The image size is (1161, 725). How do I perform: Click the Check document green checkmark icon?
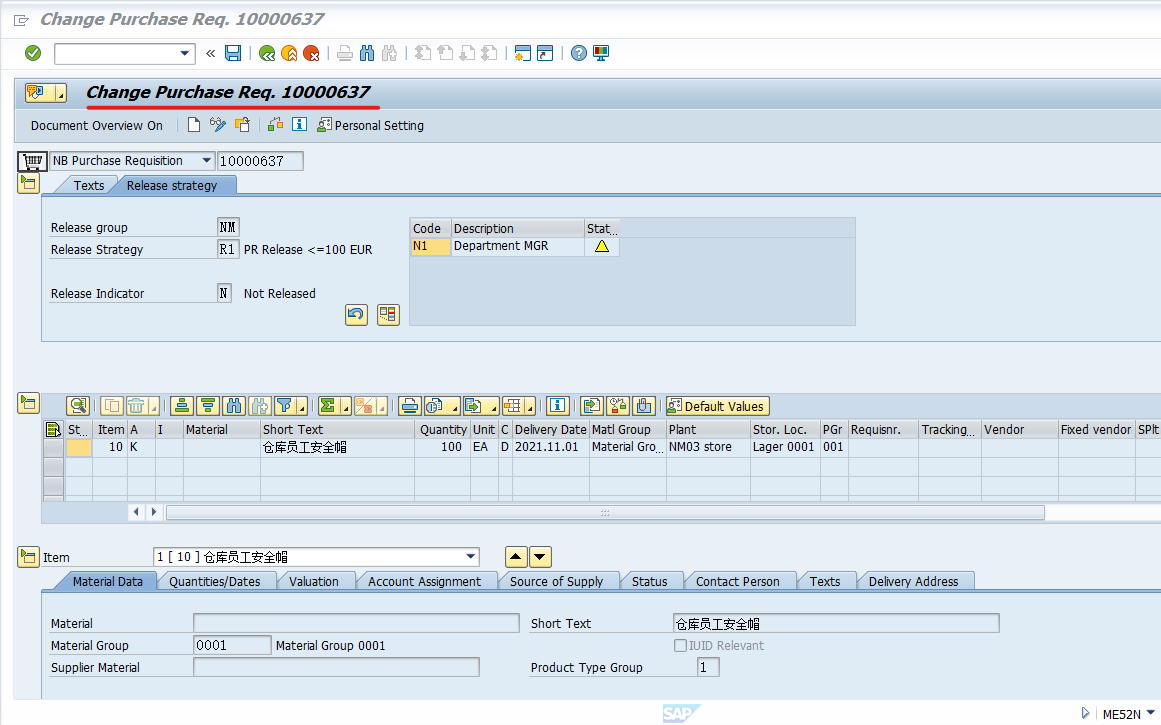[x=32, y=52]
